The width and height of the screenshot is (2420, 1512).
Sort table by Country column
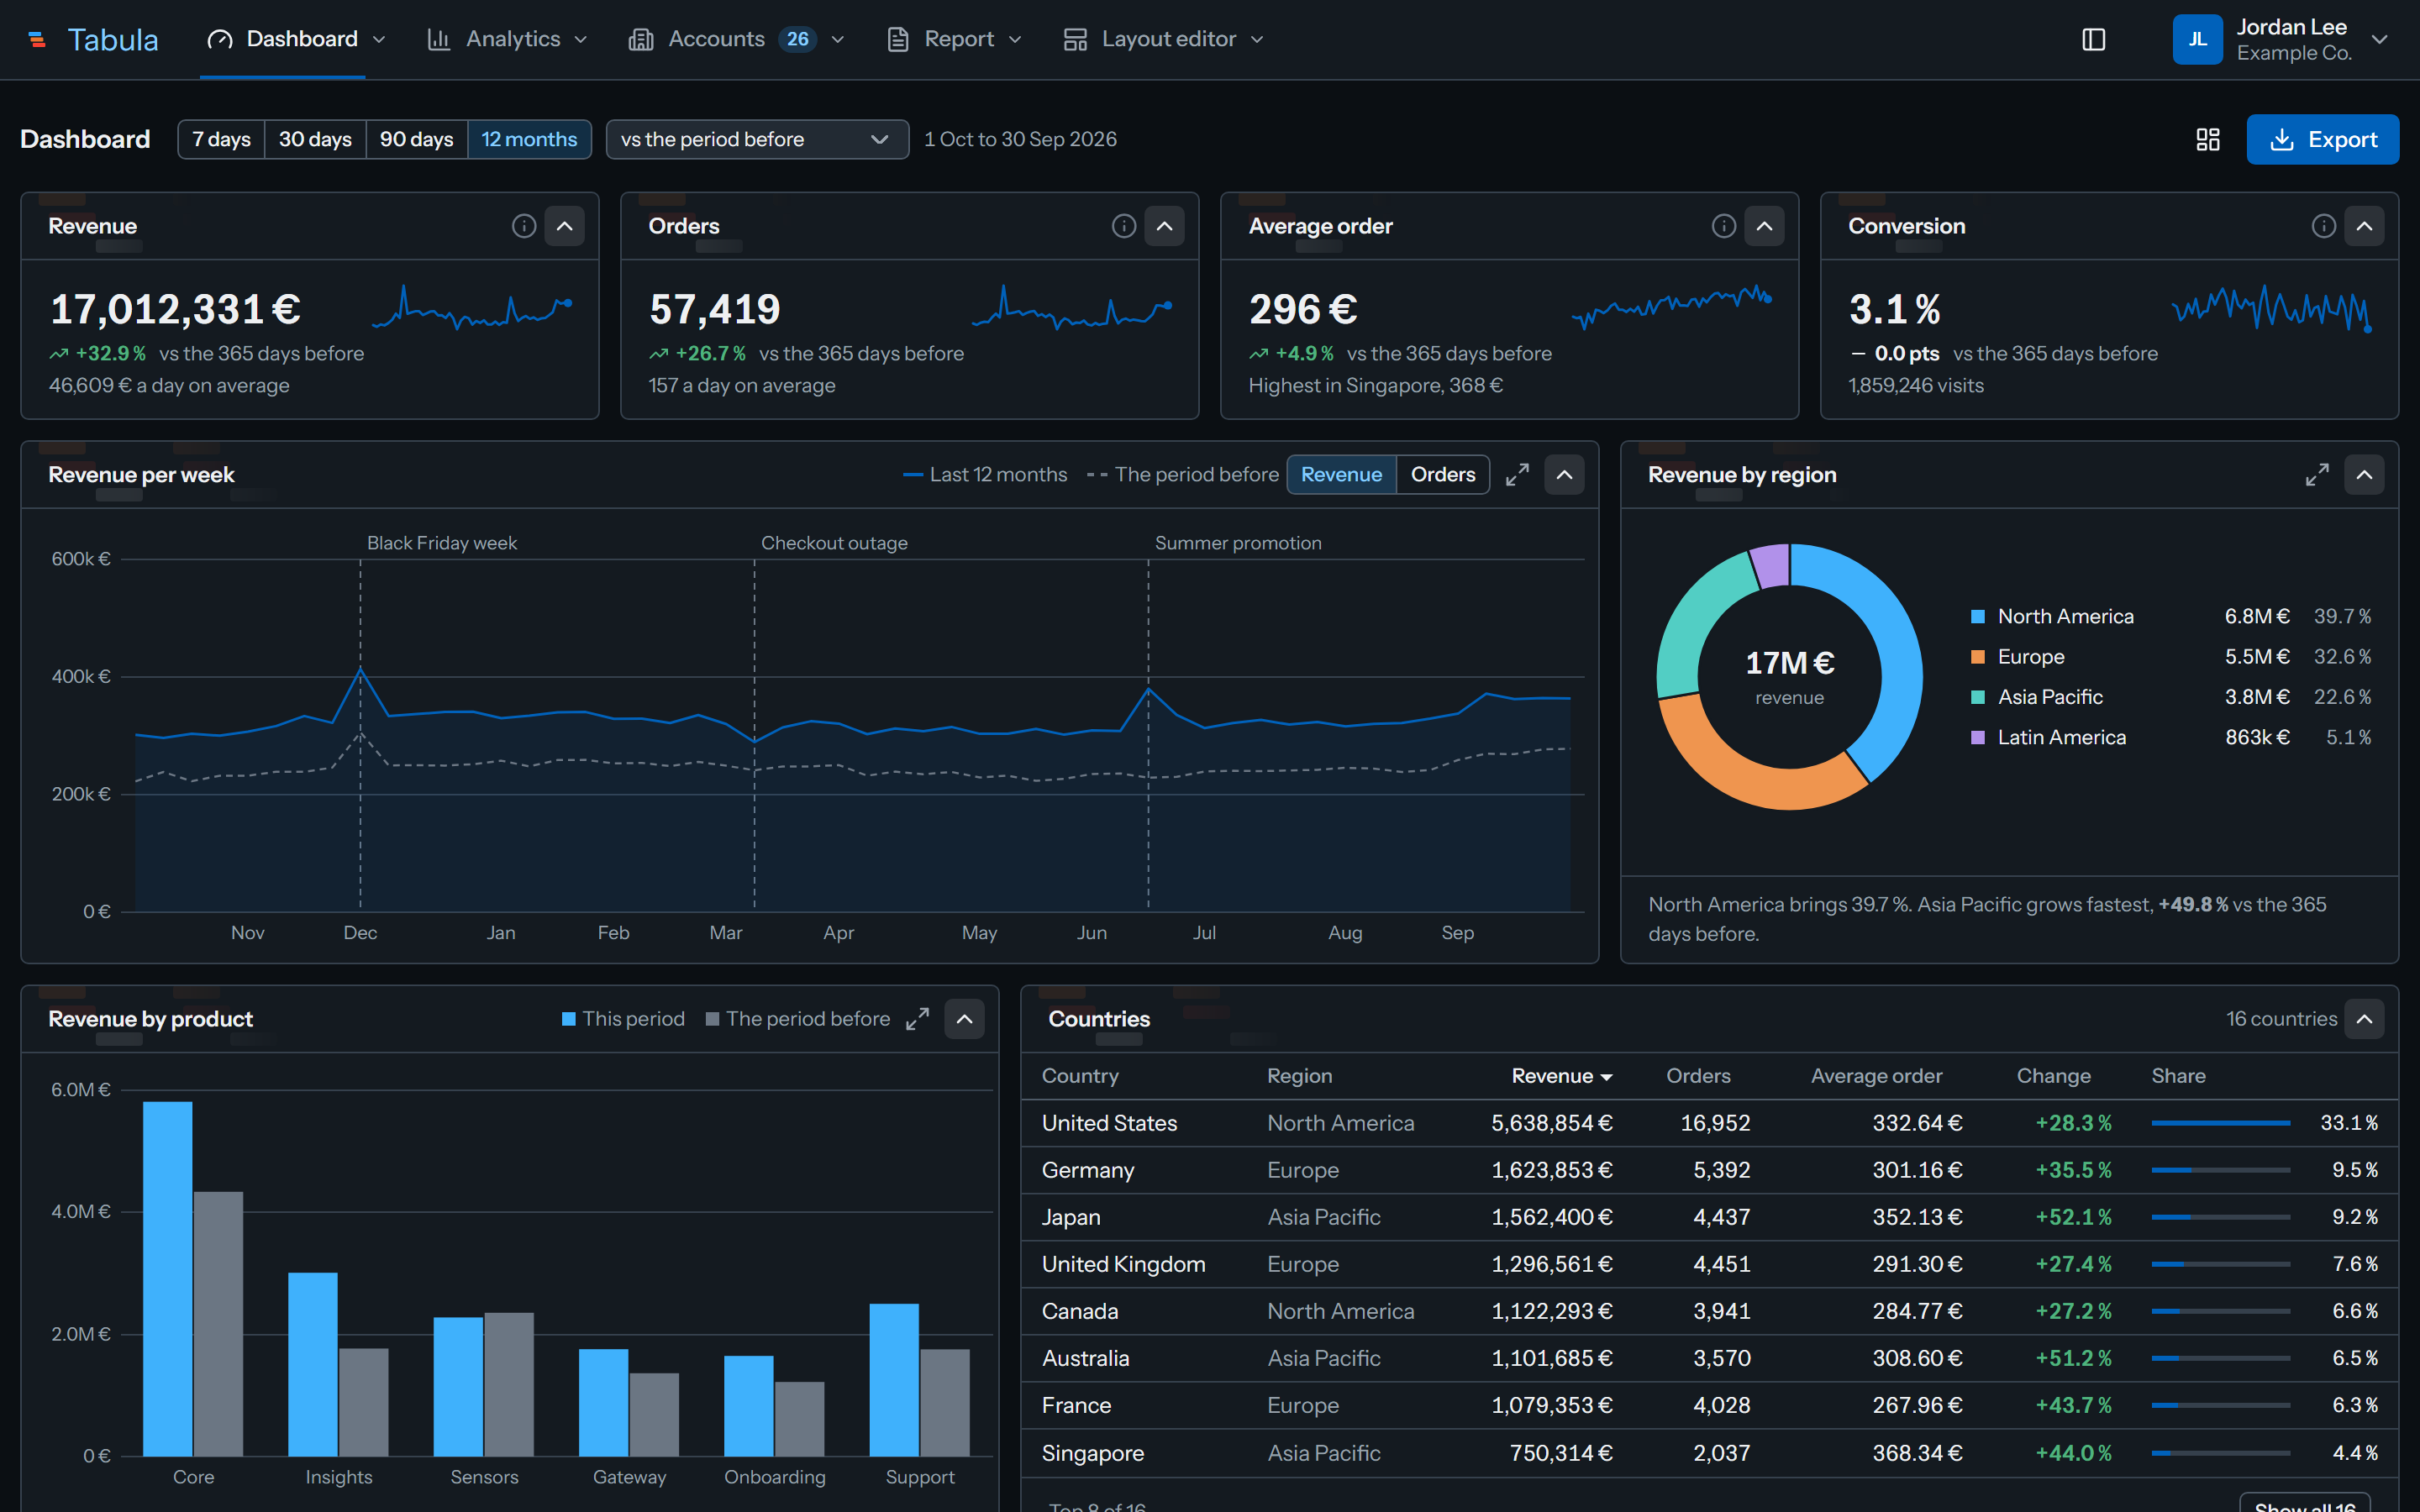click(1080, 1075)
